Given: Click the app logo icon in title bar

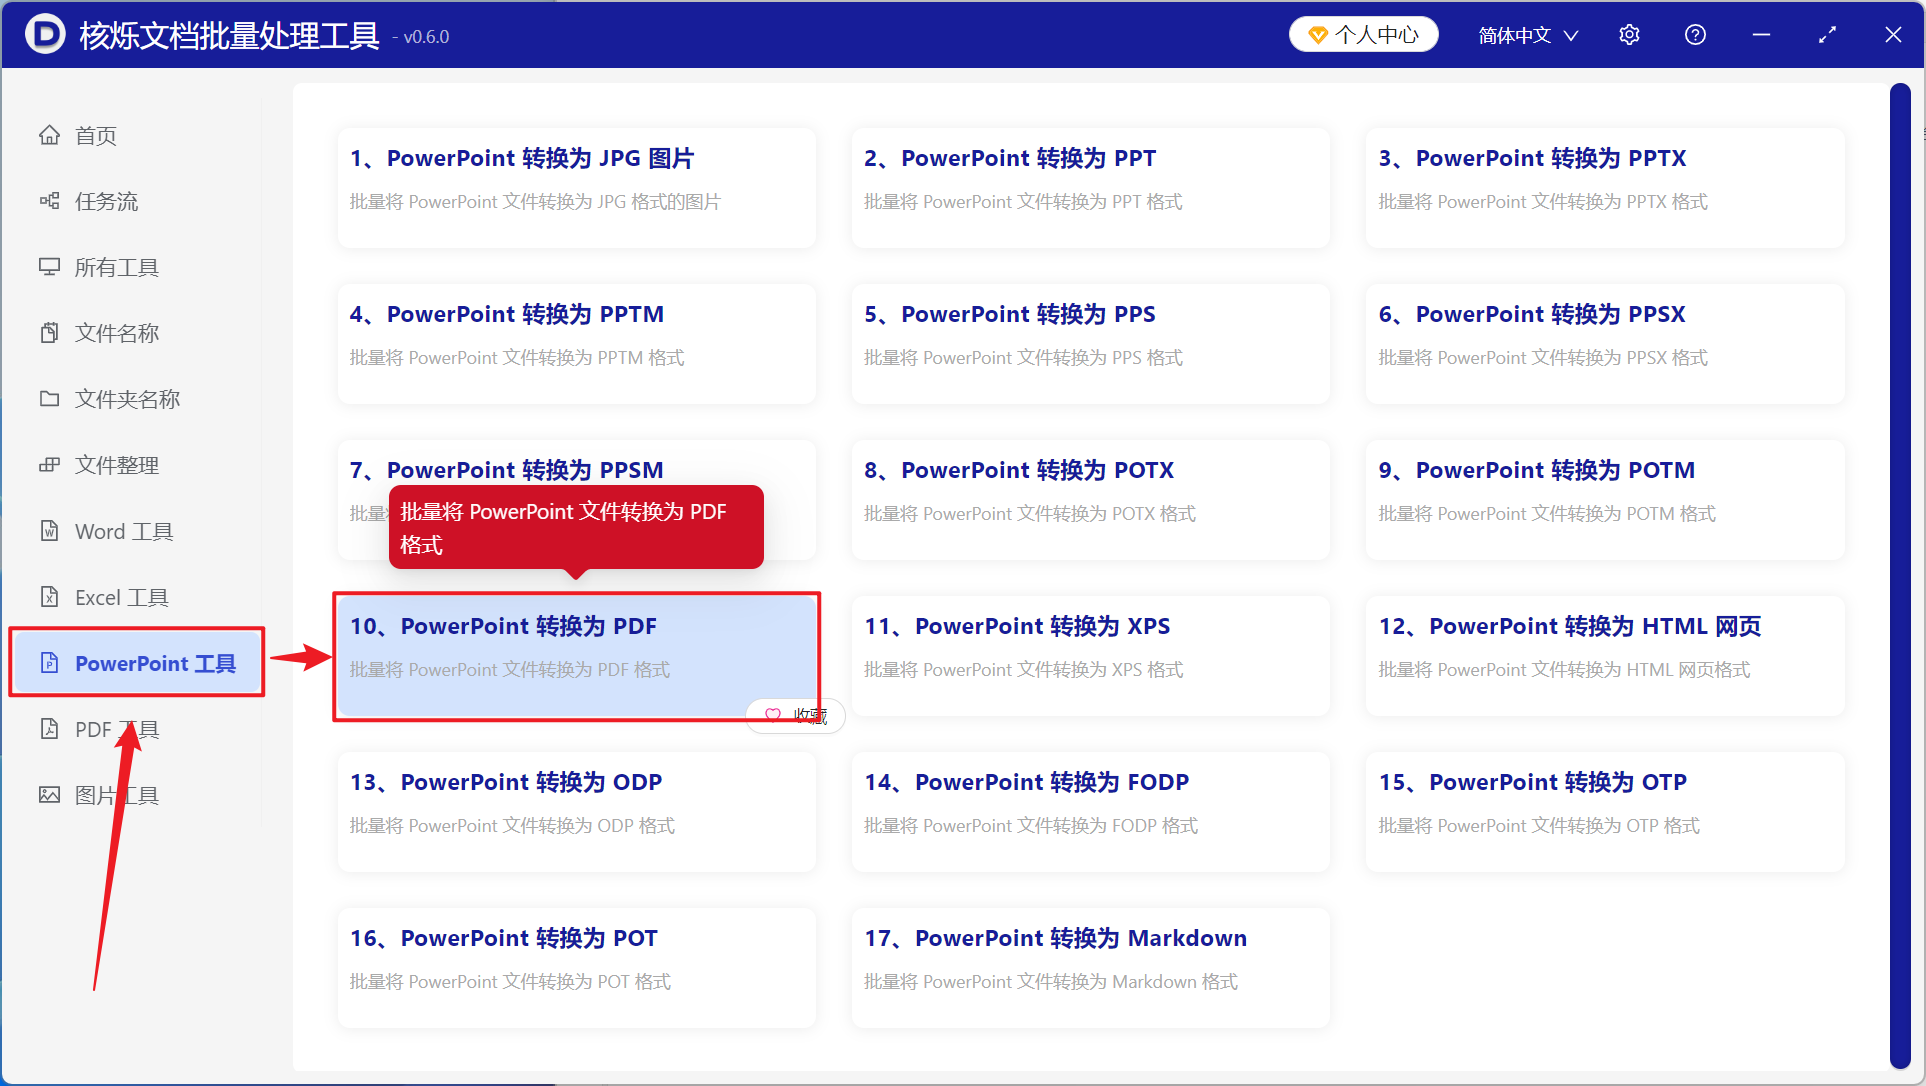Looking at the screenshot, I should 45,35.
